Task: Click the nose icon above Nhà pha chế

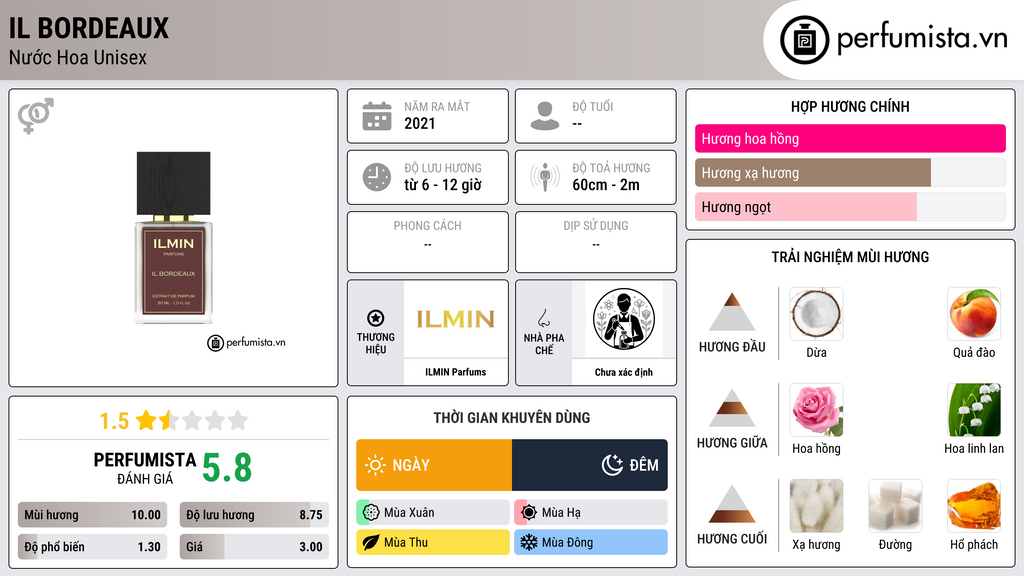Action: click(x=543, y=318)
